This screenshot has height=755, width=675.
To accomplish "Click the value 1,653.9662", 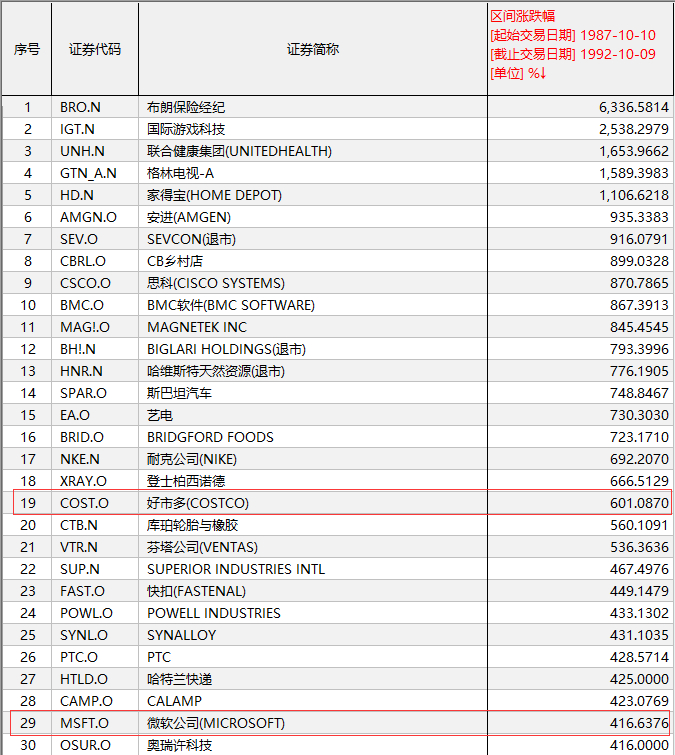I will point(634,151).
